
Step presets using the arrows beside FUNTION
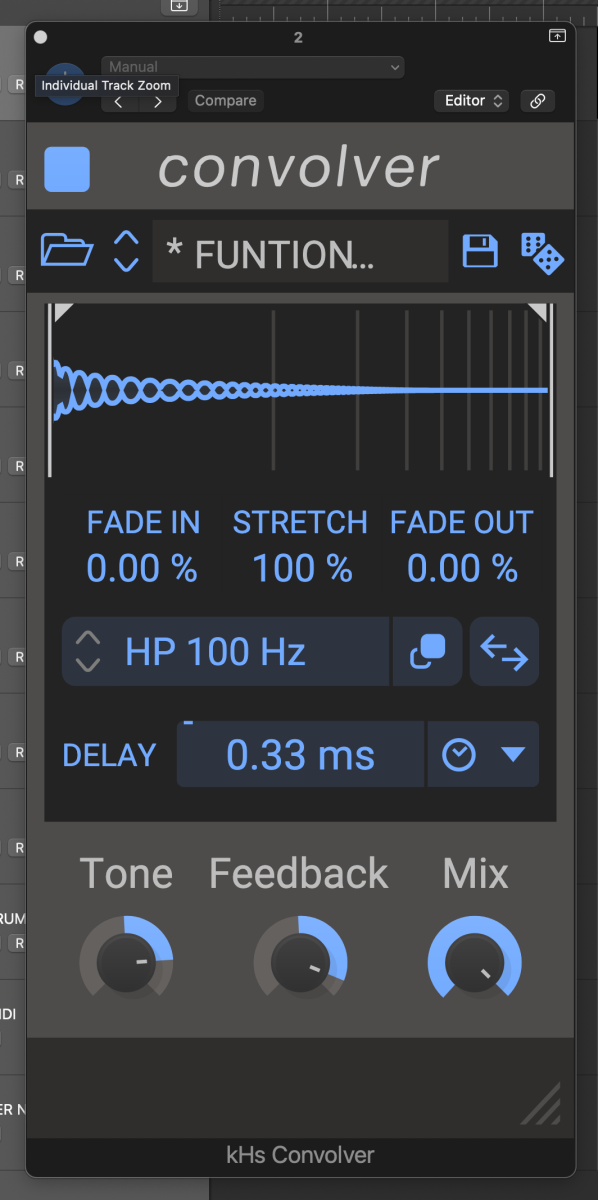(126, 251)
